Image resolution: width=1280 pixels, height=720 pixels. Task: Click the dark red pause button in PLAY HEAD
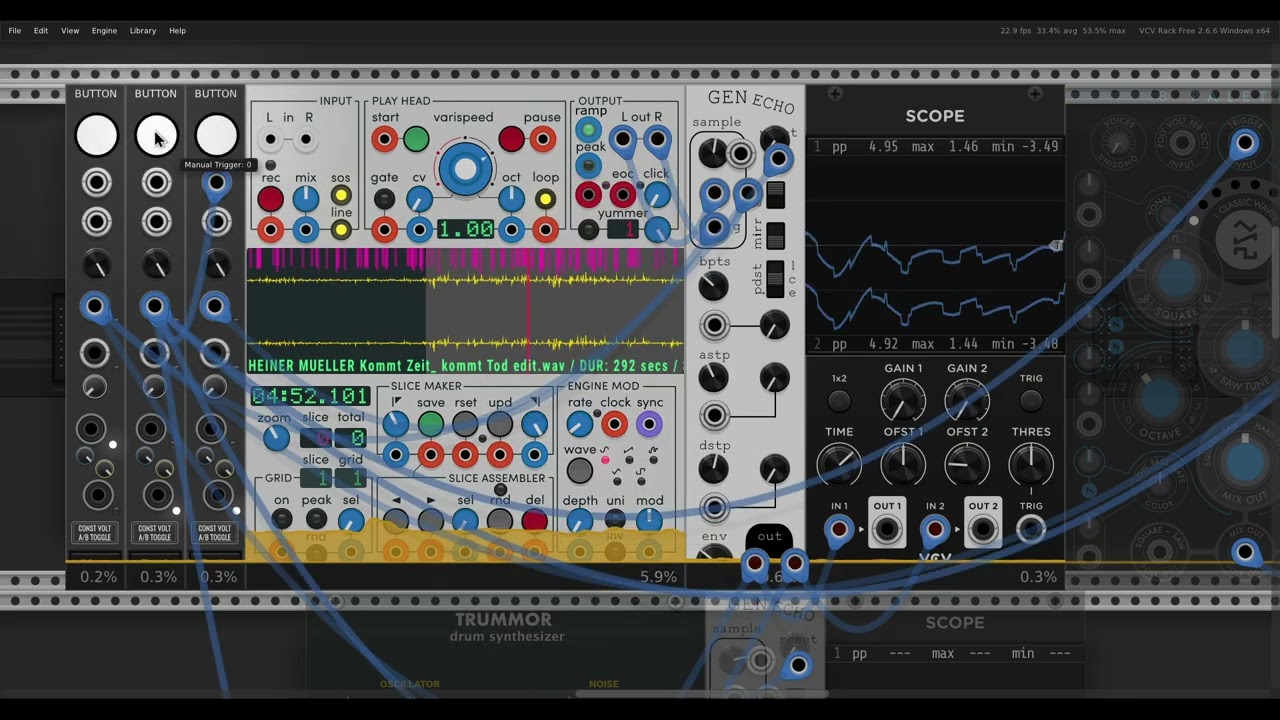pos(511,140)
